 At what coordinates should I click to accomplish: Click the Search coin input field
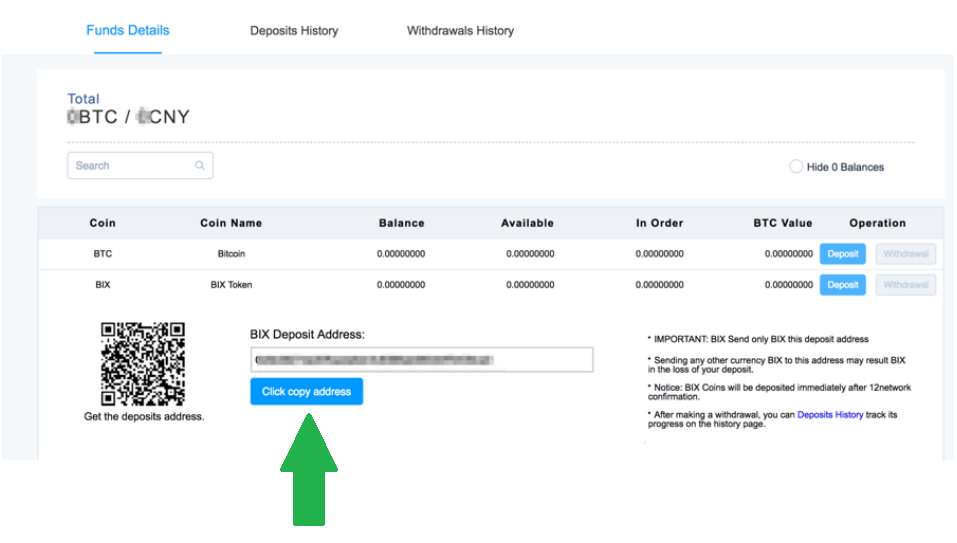140,165
